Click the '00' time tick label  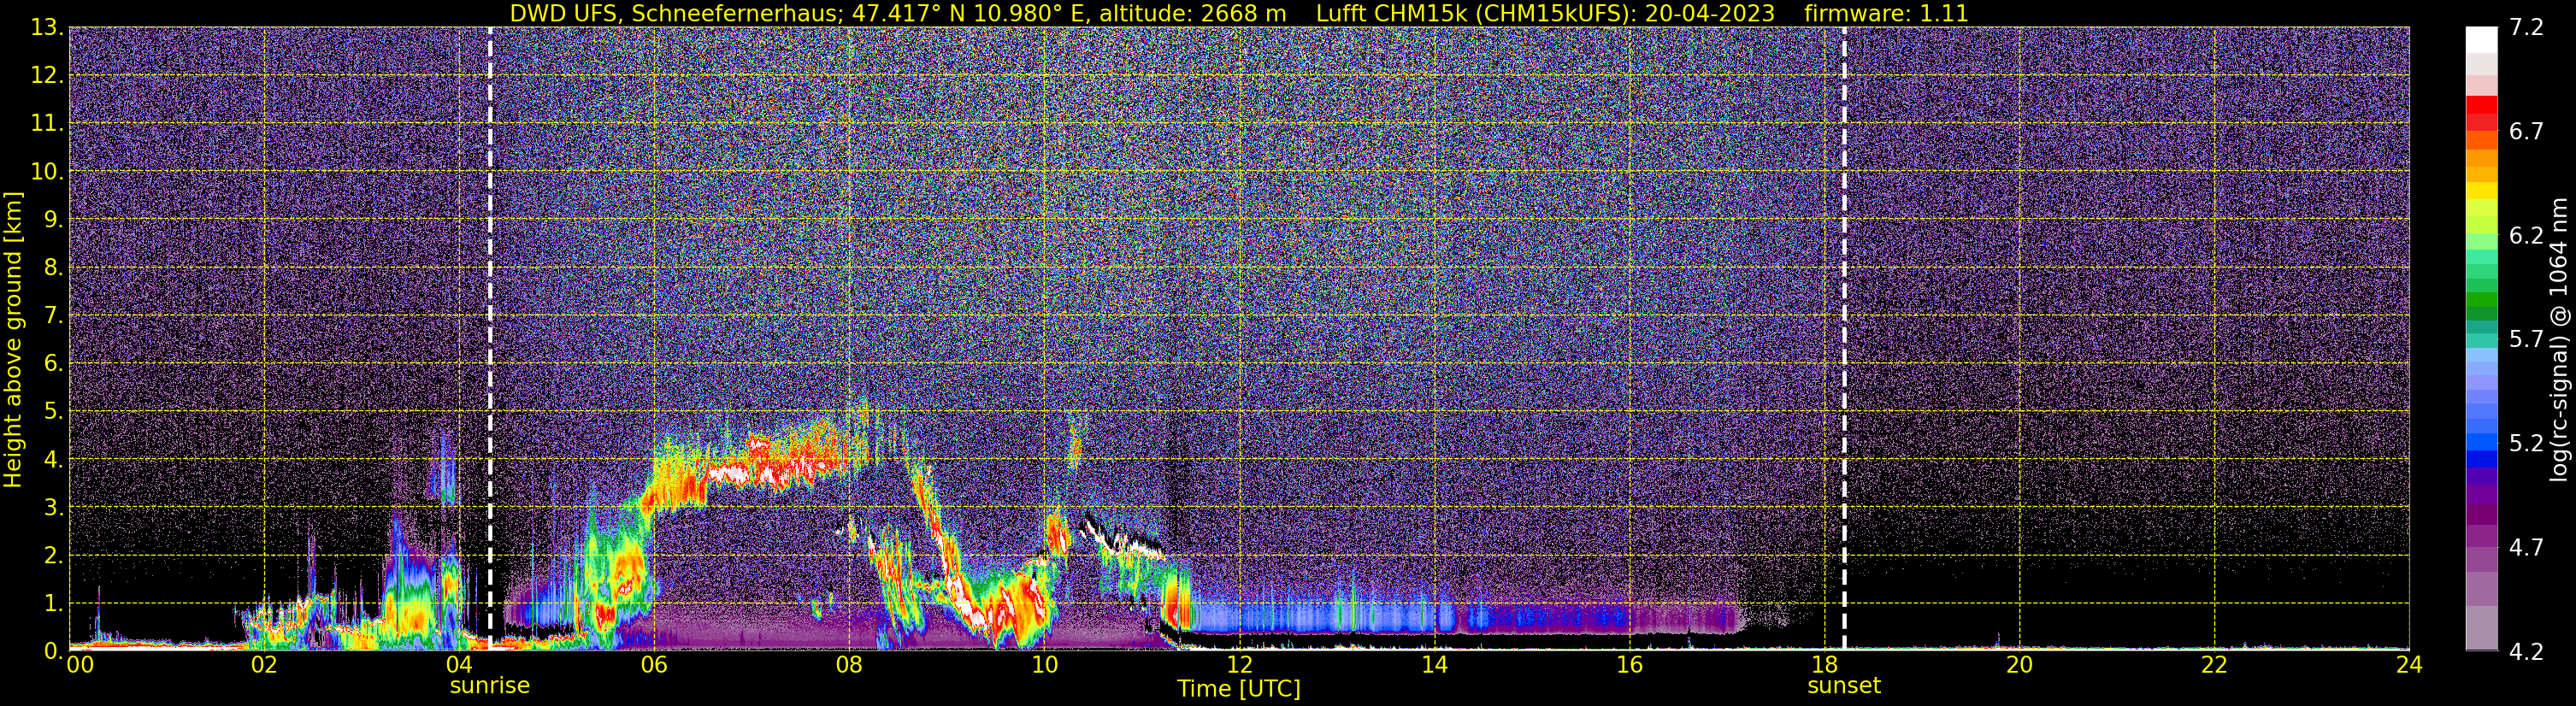coord(79,665)
